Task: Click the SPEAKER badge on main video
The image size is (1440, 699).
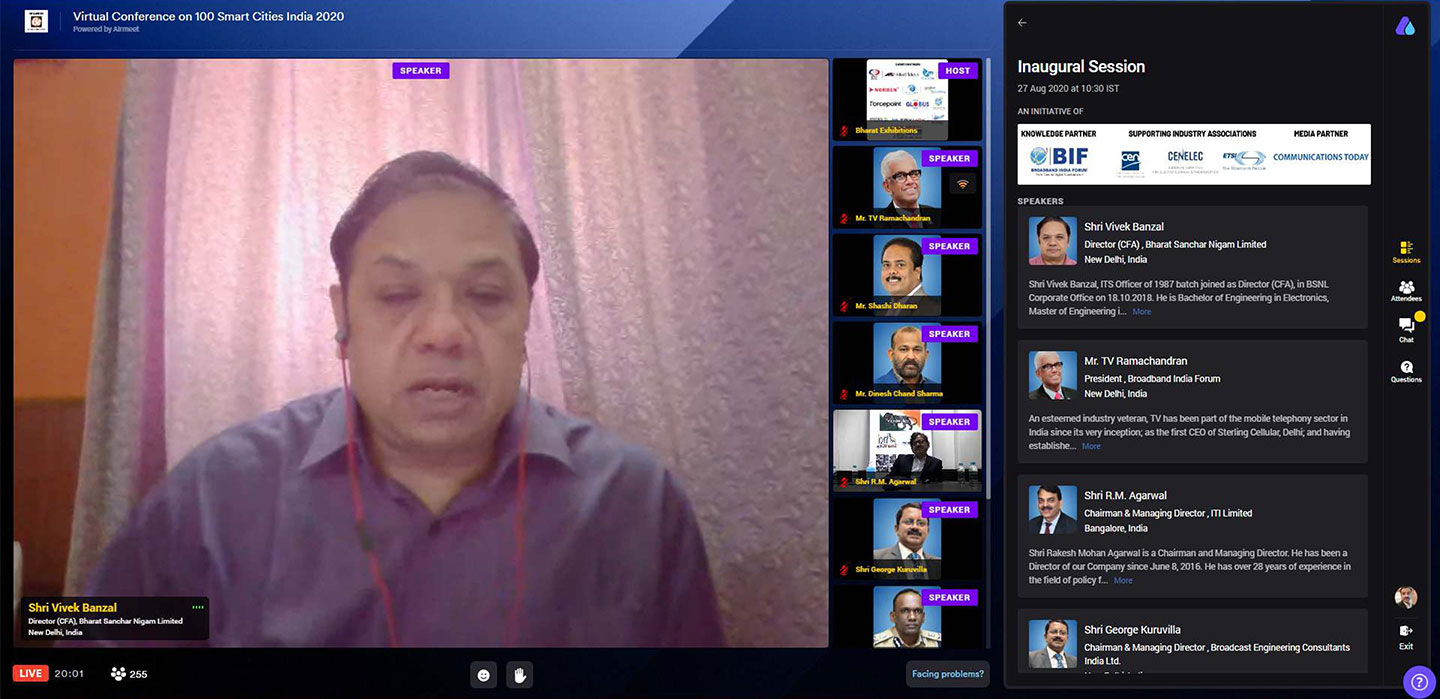Action: [421, 71]
